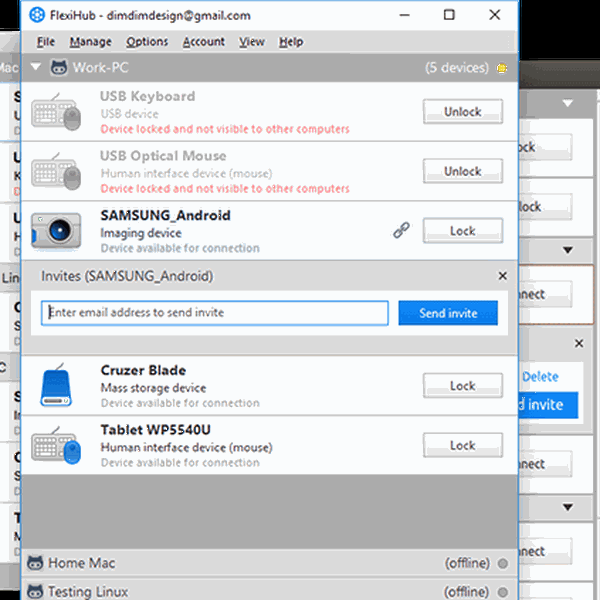Open the Manage menu
The width and height of the screenshot is (600, 600).
[90, 42]
